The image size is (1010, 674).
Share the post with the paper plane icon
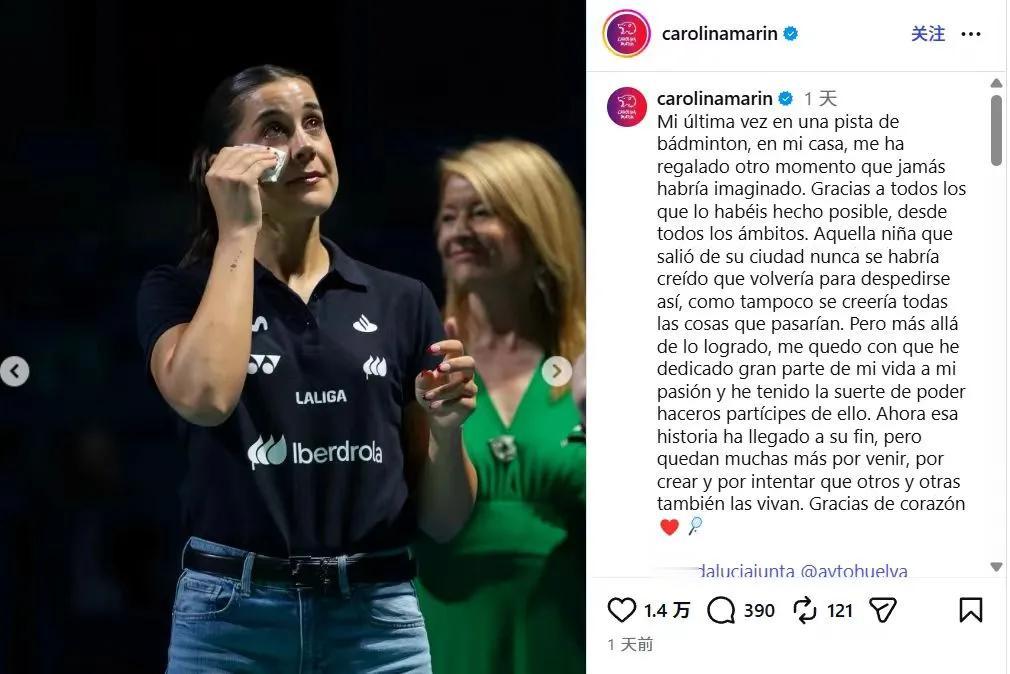882,610
